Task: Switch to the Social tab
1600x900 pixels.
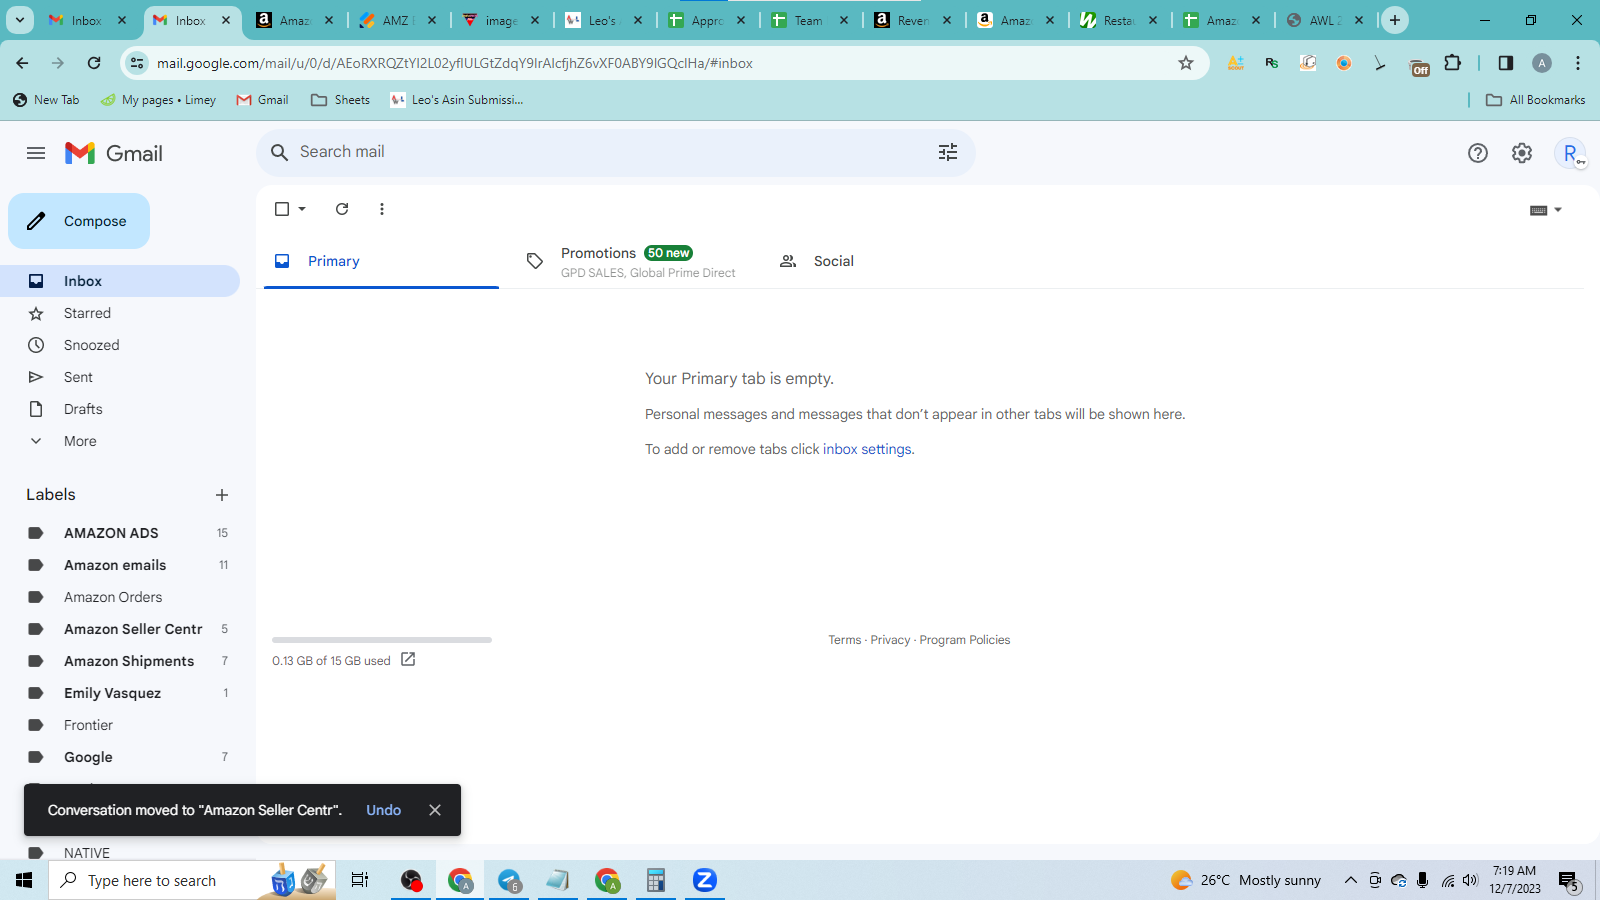Action: point(887,261)
